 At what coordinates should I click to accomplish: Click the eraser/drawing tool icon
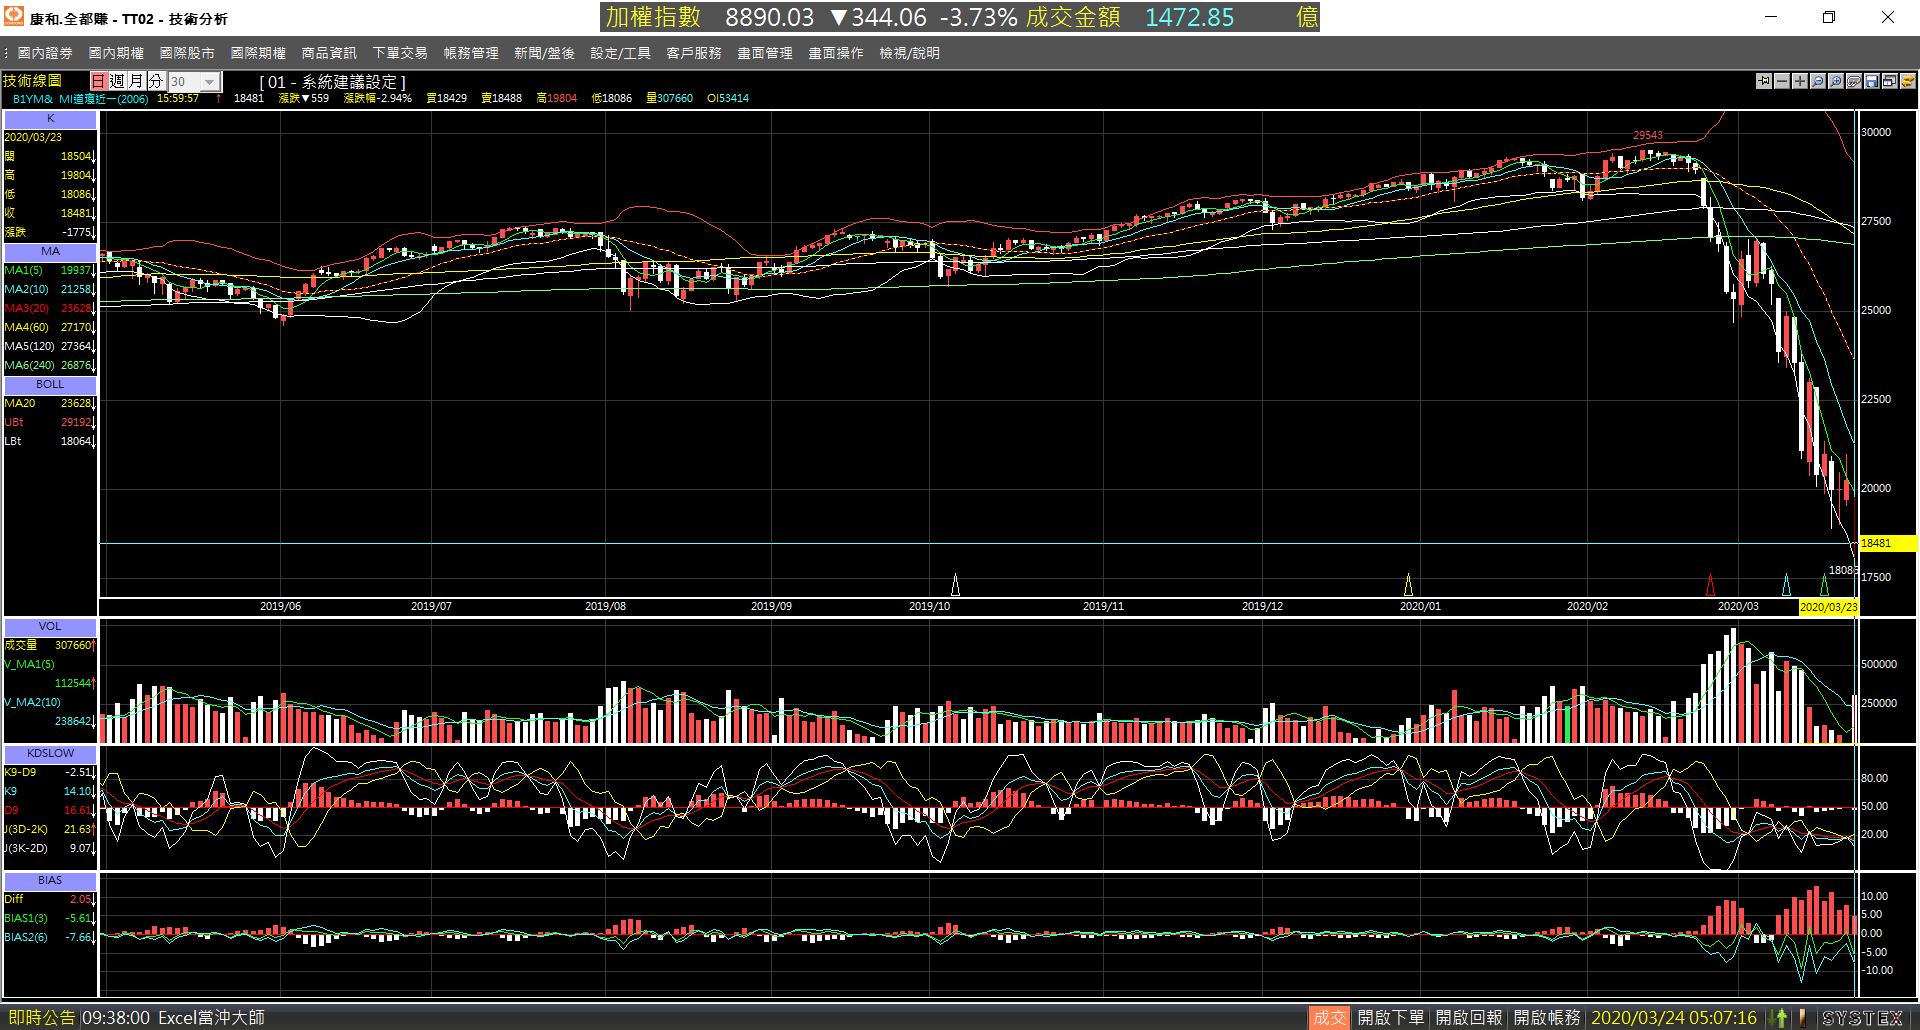(x=1854, y=81)
